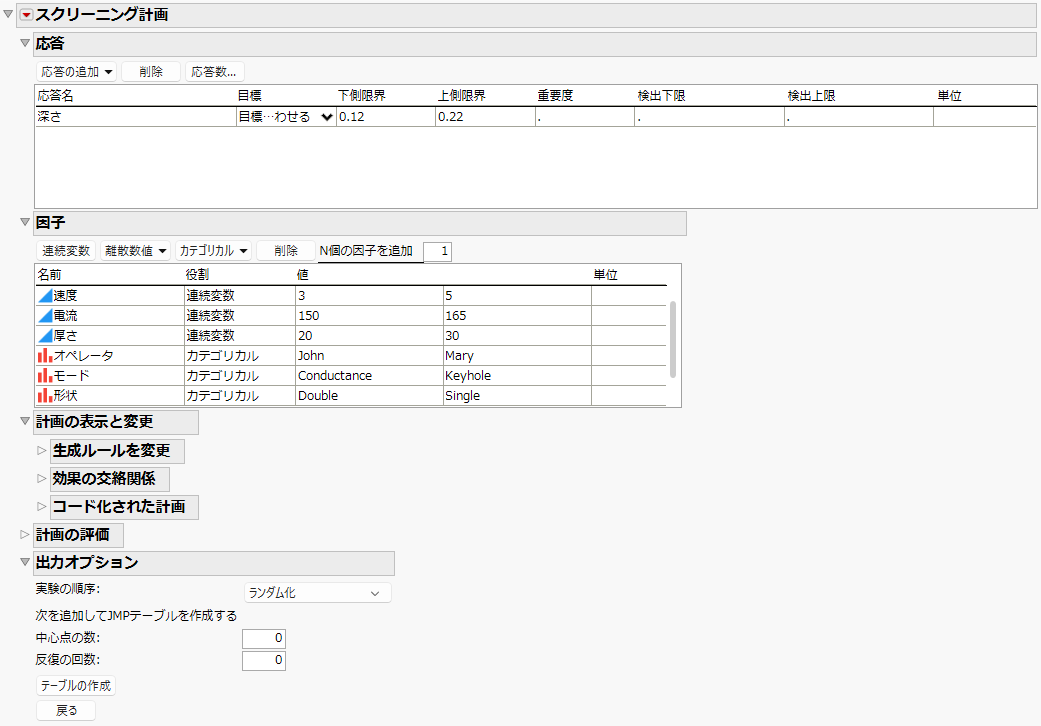Click the モード level Keyhole
The height and width of the screenshot is (726, 1041).
(517, 376)
